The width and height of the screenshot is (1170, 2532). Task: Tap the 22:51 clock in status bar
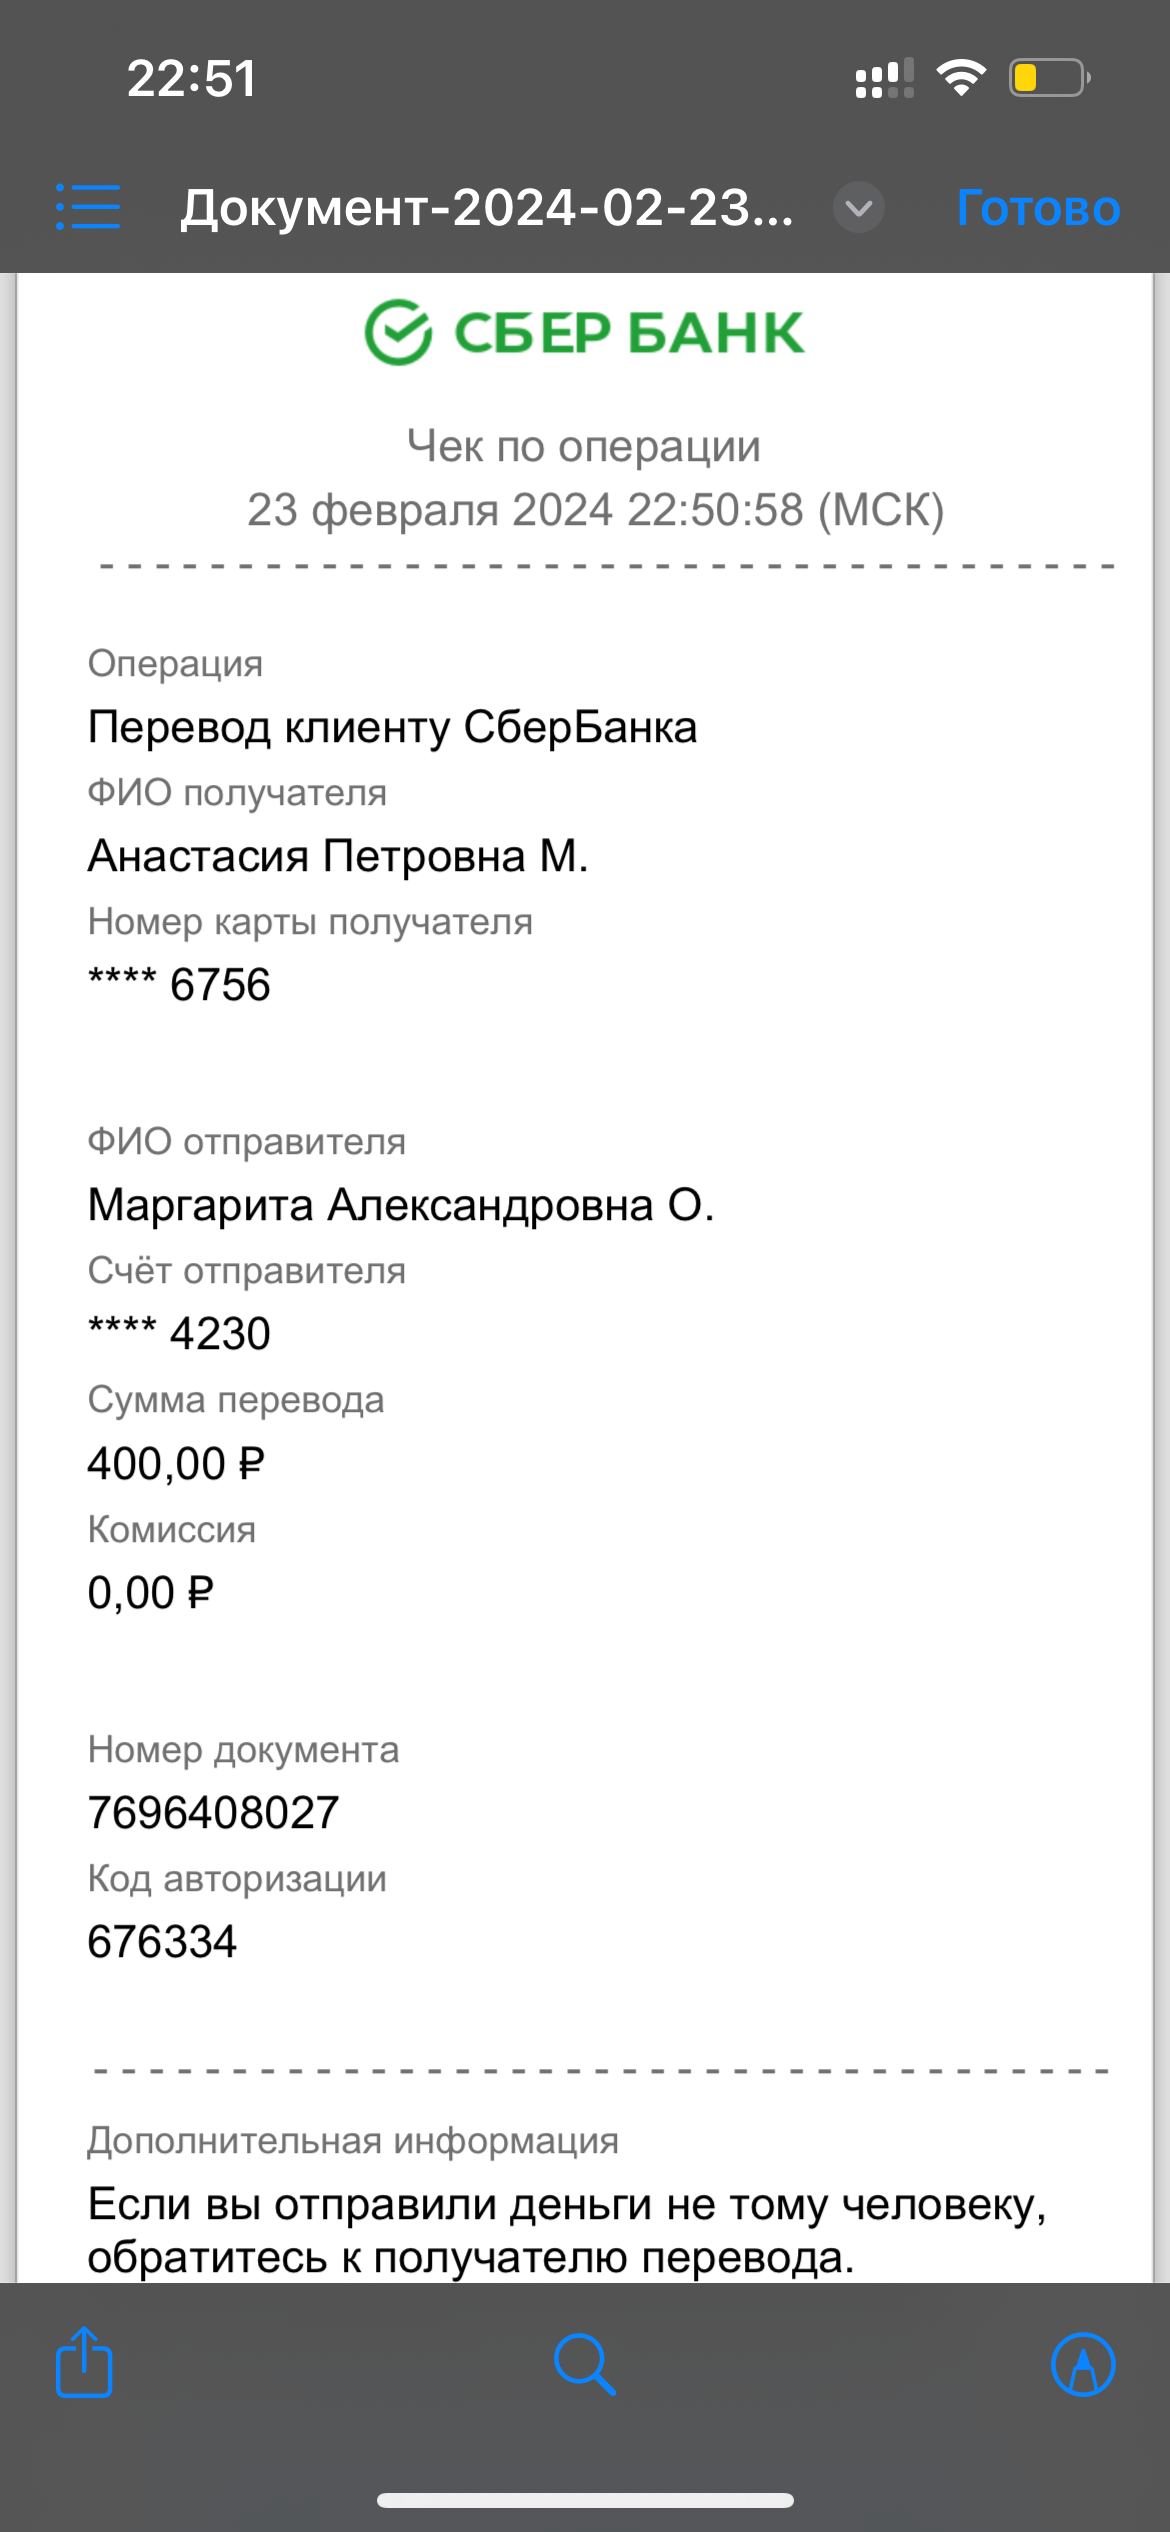(x=192, y=79)
